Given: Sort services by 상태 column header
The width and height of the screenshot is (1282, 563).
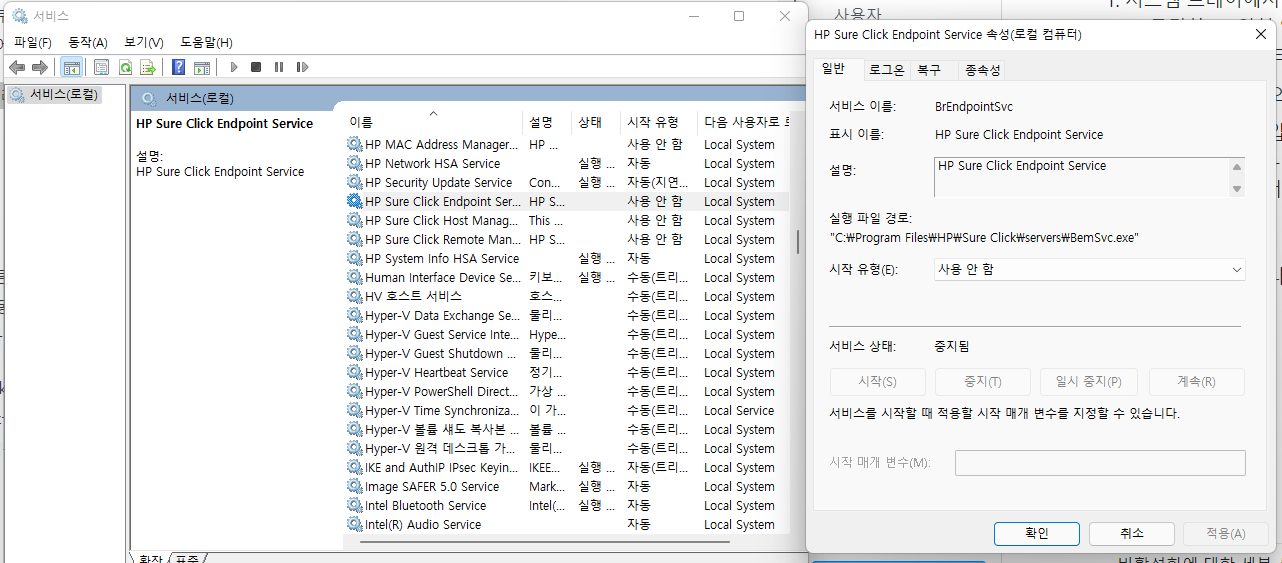Looking at the screenshot, I should point(596,122).
